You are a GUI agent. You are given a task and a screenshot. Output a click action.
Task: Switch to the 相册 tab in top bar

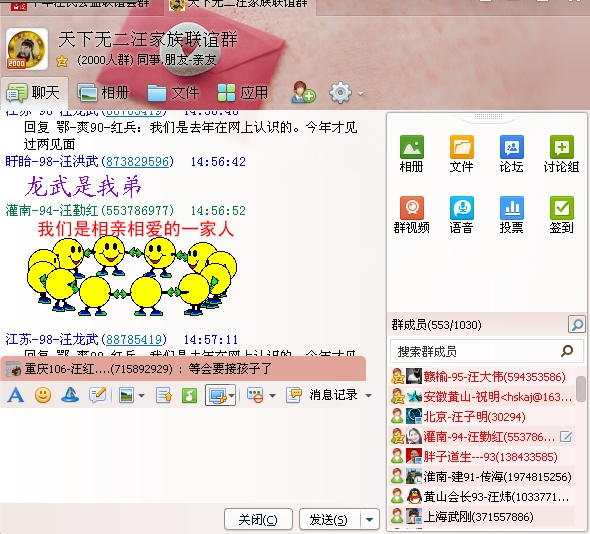coord(103,93)
